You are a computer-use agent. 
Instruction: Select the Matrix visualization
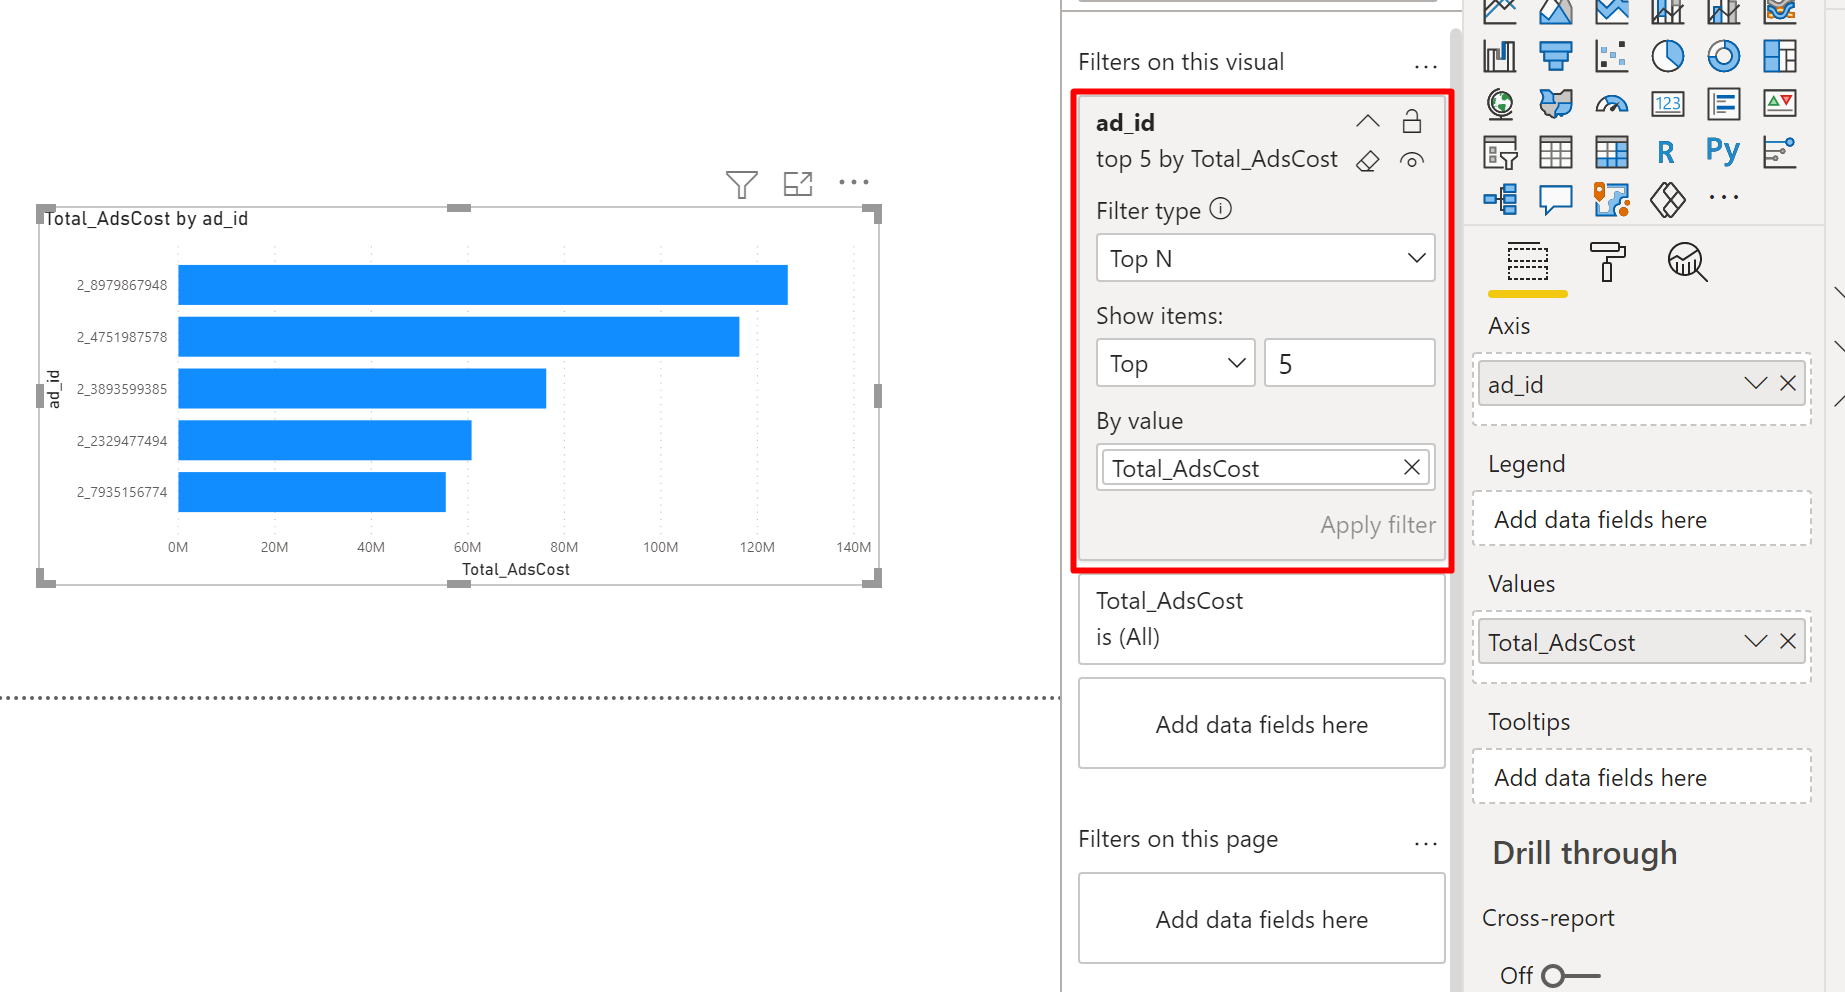tap(1611, 152)
